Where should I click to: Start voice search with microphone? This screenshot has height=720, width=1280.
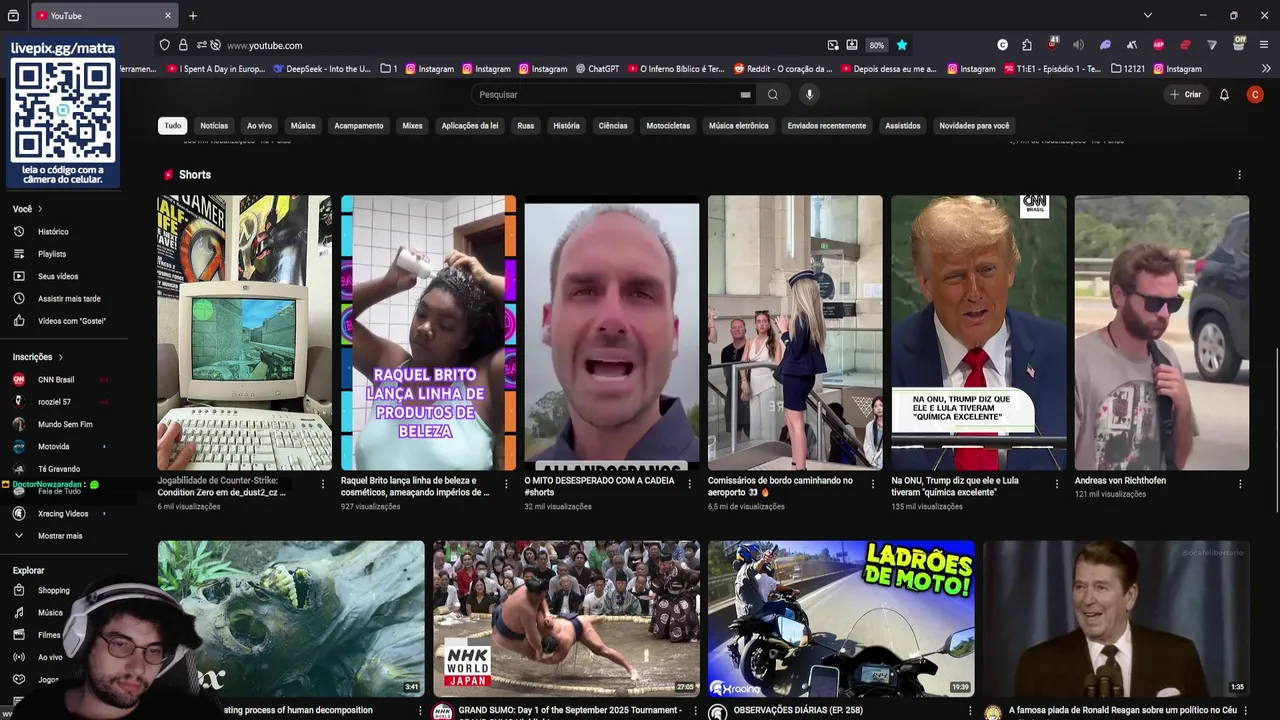[x=810, y=94]
